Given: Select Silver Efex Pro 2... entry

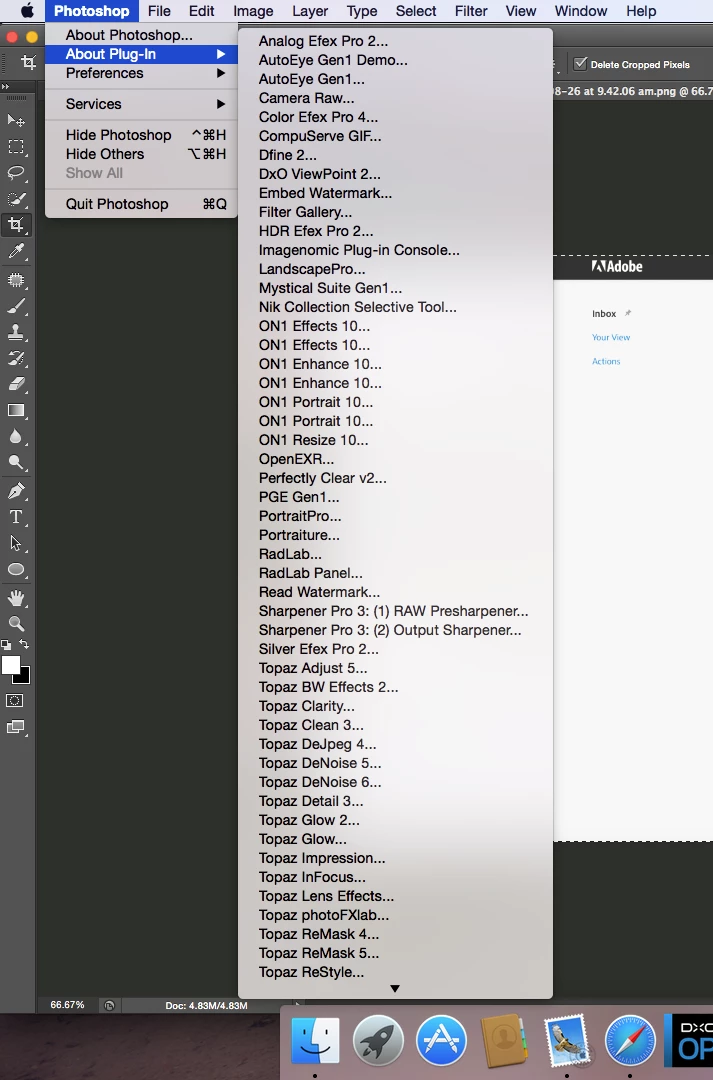Looking at the screenshot, I should pos(395,649).
